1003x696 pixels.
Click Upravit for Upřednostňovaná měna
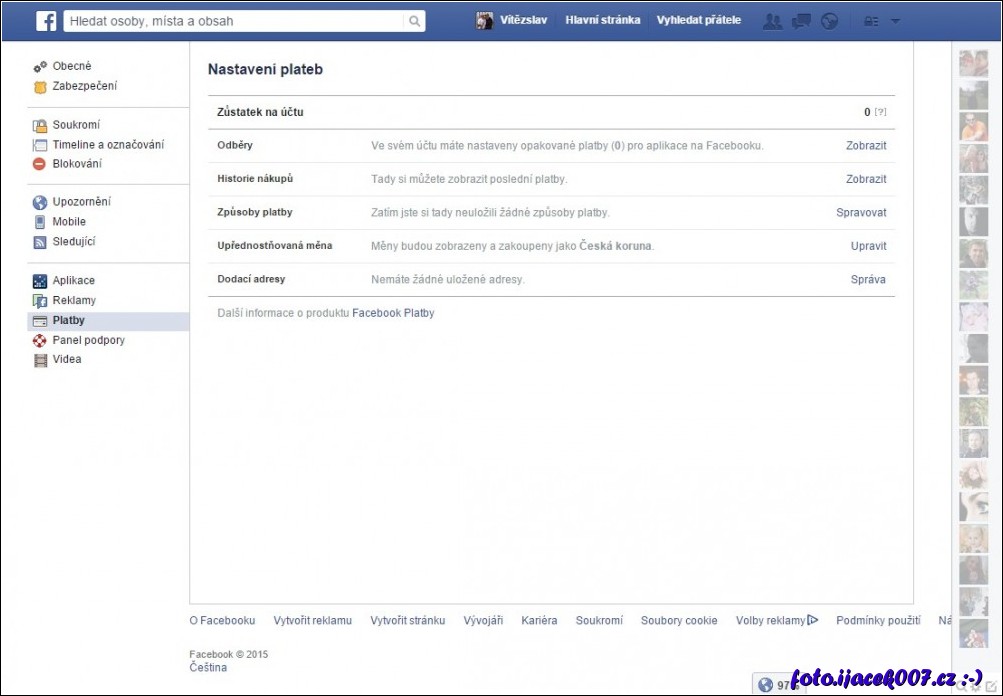pos(868,246)
